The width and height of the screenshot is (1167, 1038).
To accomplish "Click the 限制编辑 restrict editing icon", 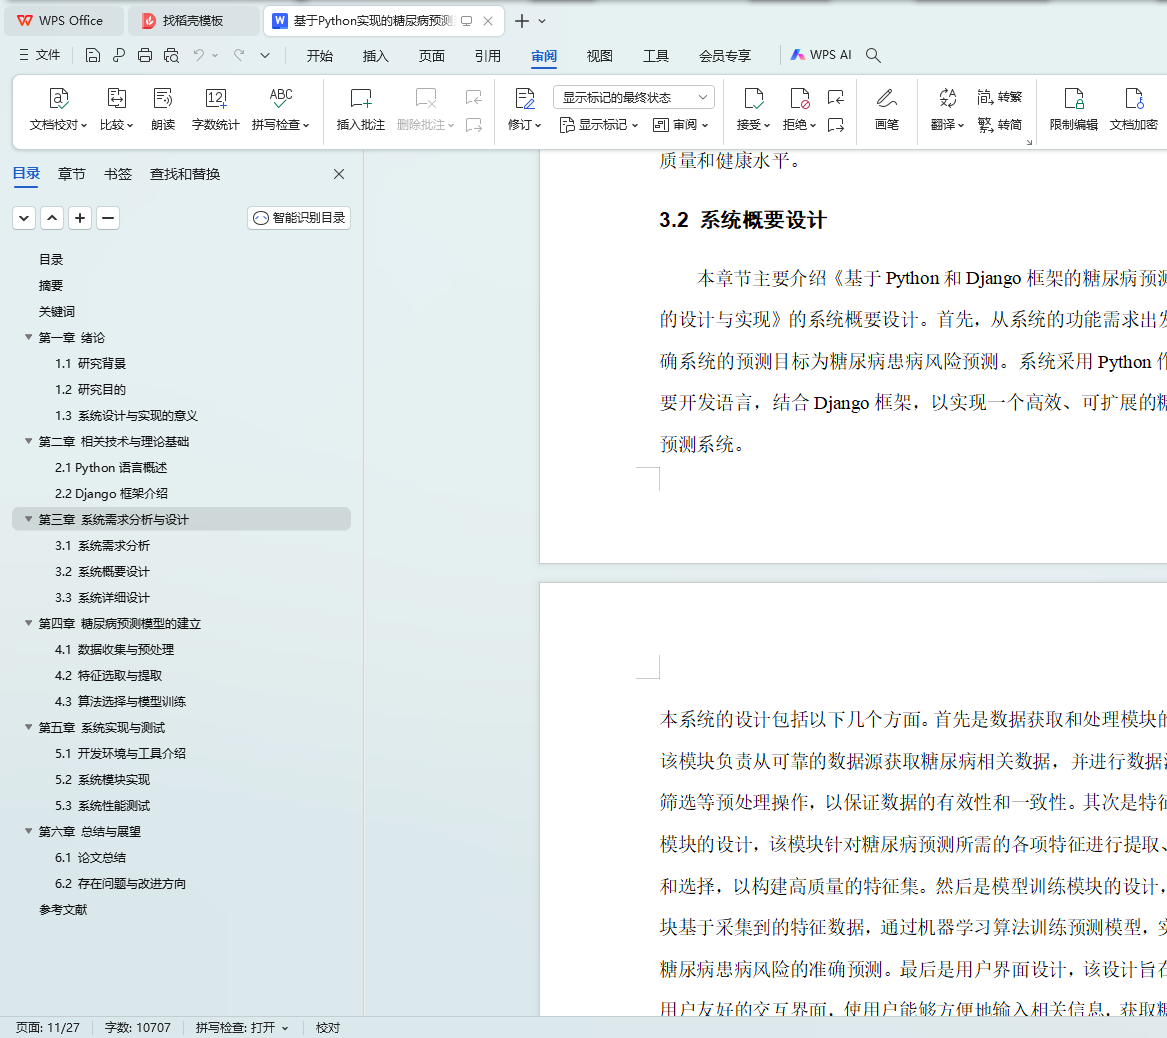I will coord(1073,98).
